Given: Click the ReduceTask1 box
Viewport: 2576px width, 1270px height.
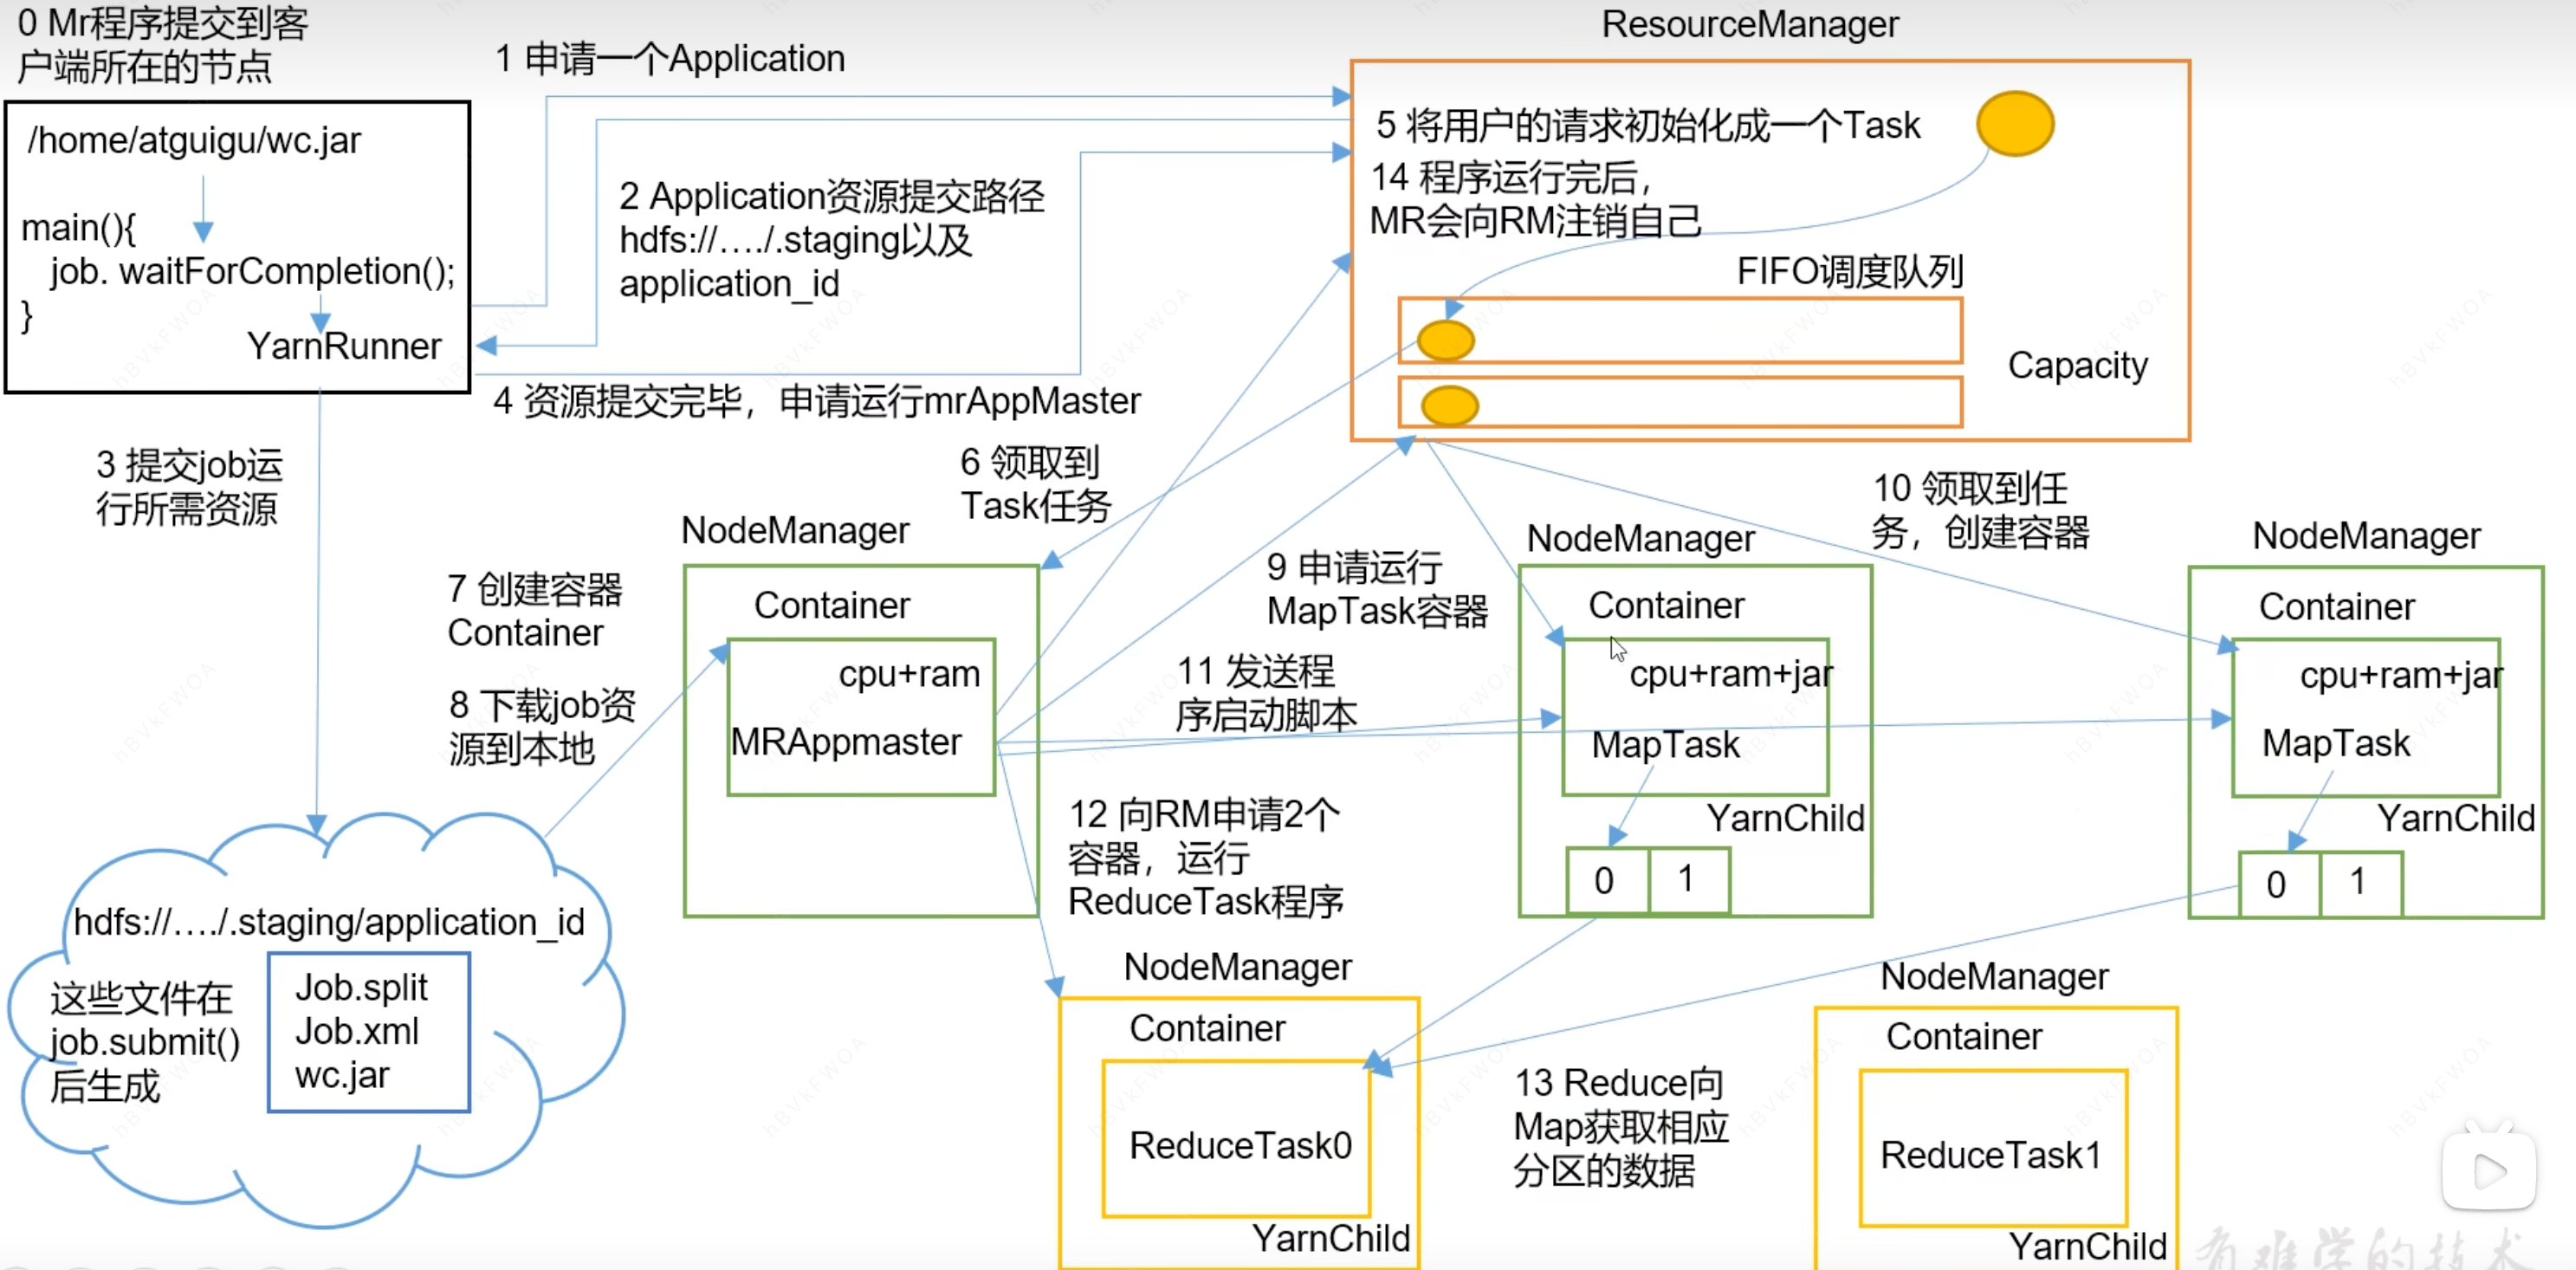Looking at the screenshot, I should click(1992, 1149).
